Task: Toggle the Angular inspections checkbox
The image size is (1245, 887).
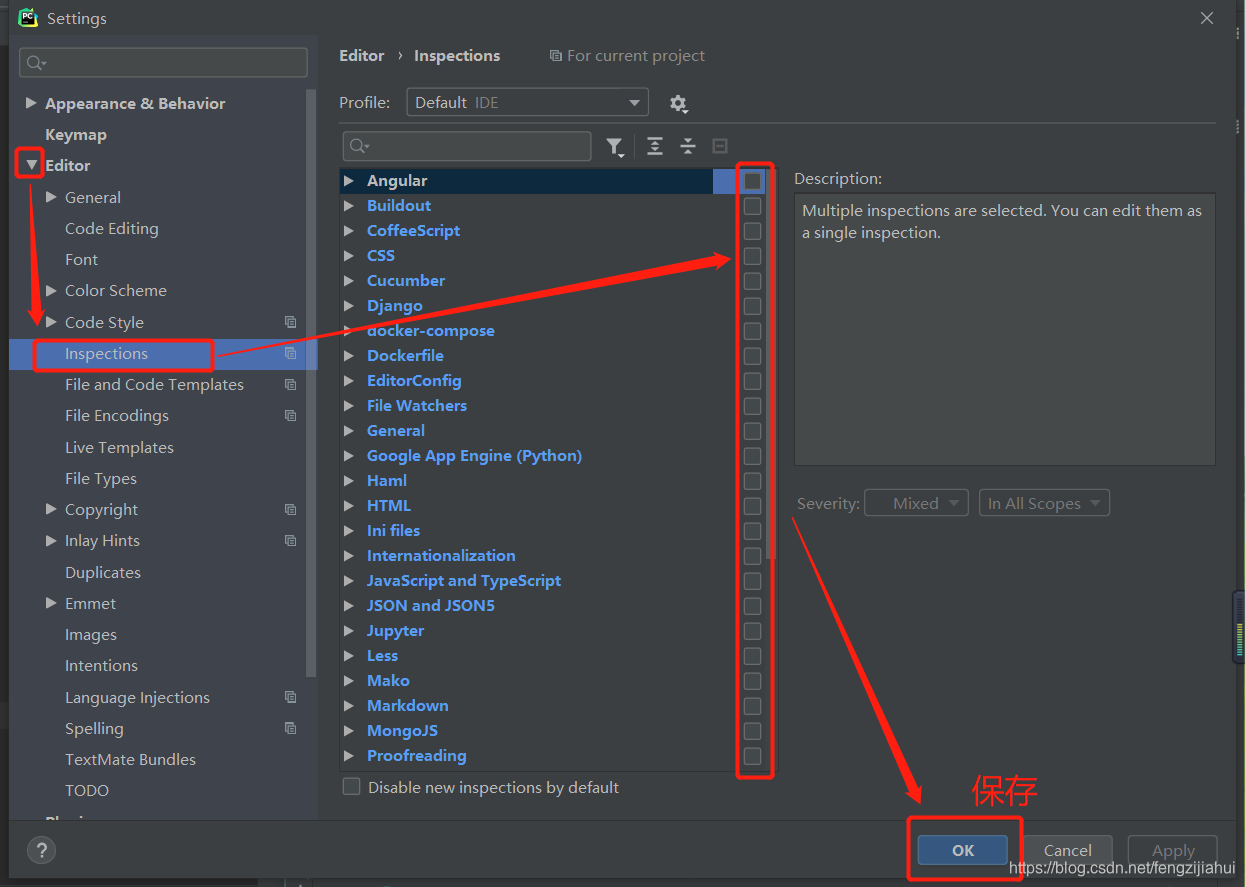Action: 753,181
